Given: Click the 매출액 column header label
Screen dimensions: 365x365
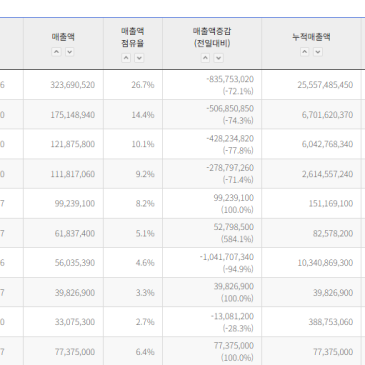Looking at the screenshot, I should (x=63, y=37).
